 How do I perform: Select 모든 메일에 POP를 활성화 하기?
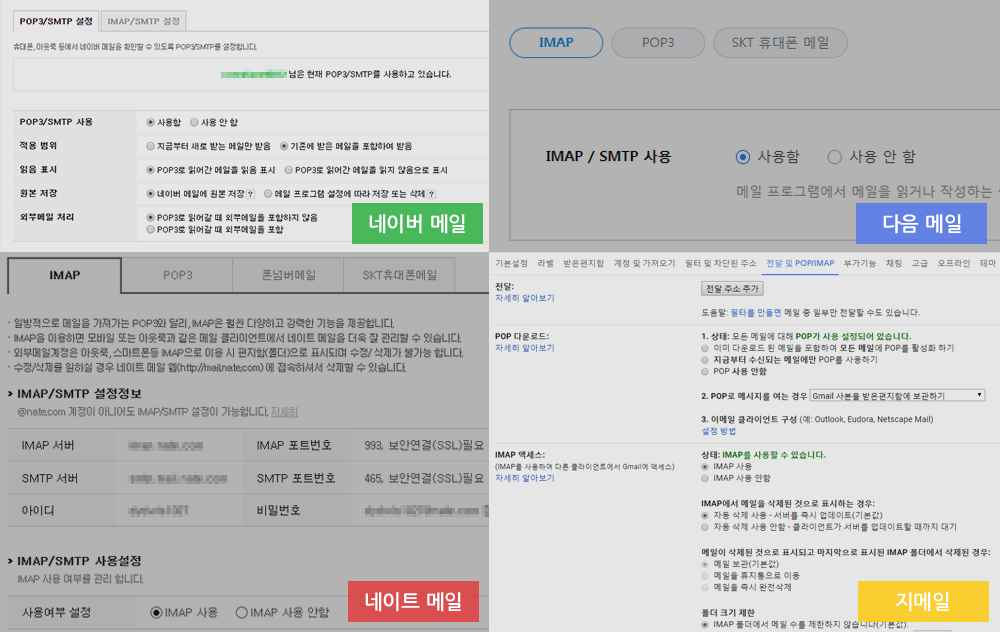705,348
